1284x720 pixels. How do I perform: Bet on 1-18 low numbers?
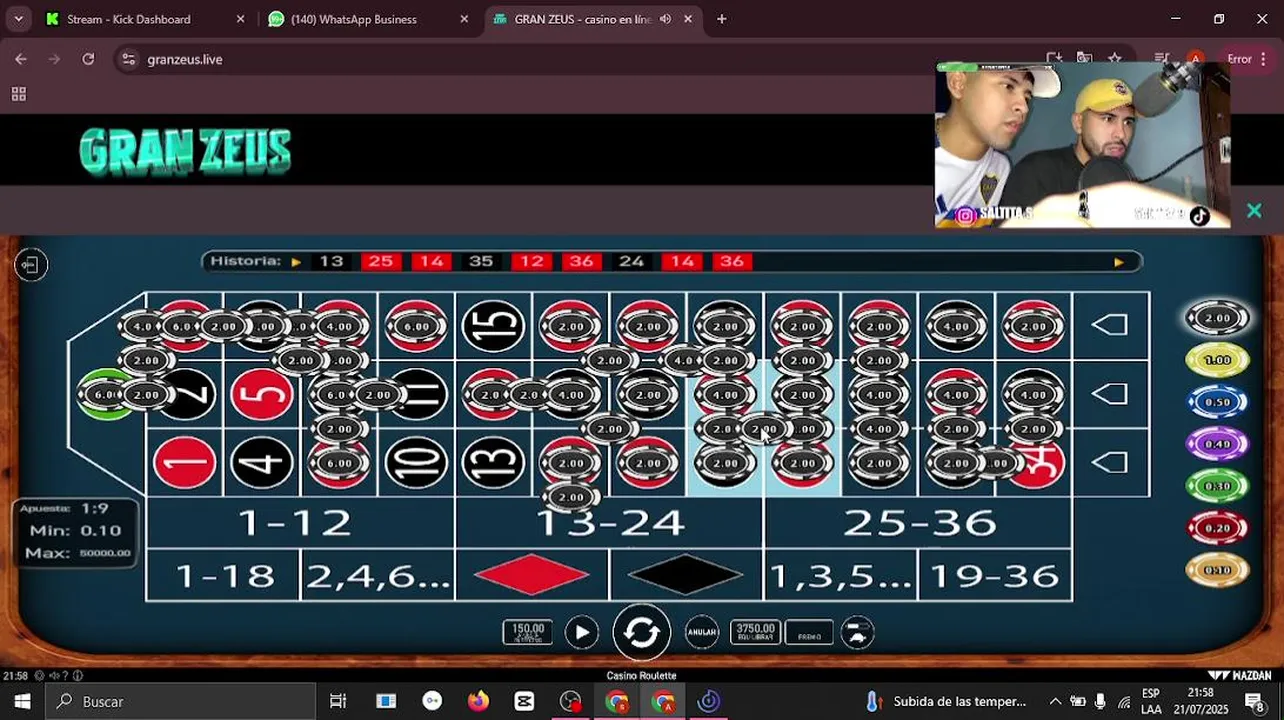coord(224,575)
